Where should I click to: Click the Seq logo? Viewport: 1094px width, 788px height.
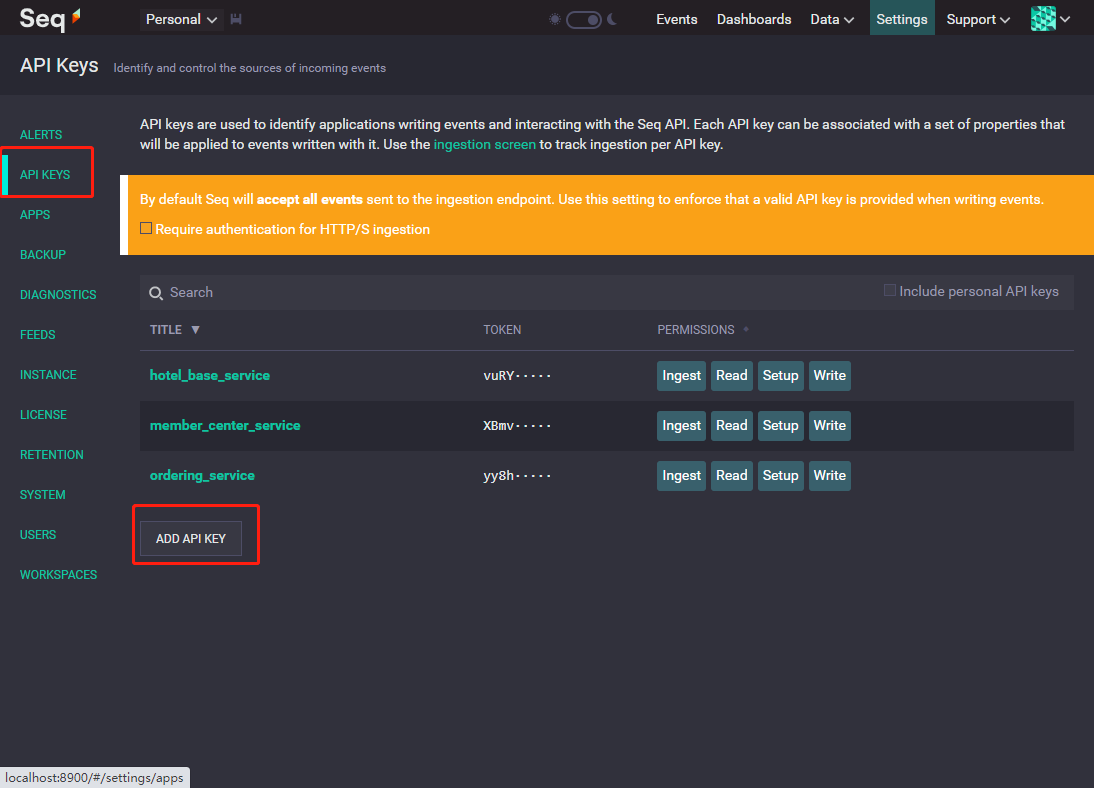(x=50, y=19)
